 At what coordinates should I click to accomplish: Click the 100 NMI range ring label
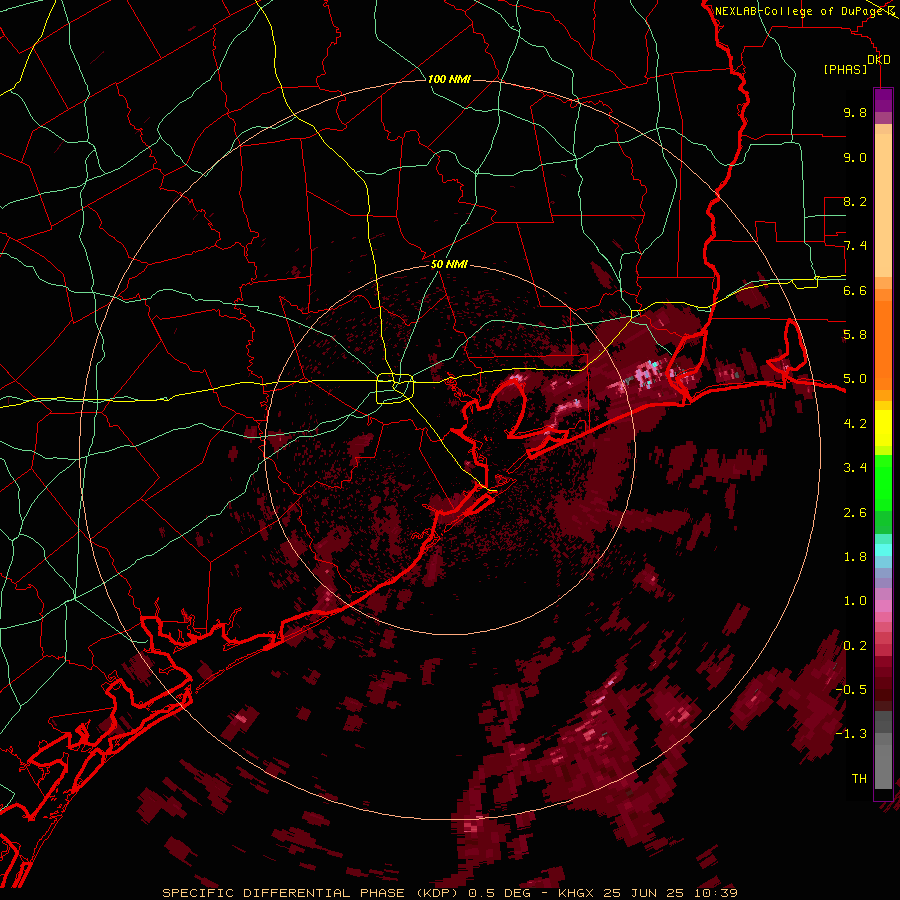(449, 79)
